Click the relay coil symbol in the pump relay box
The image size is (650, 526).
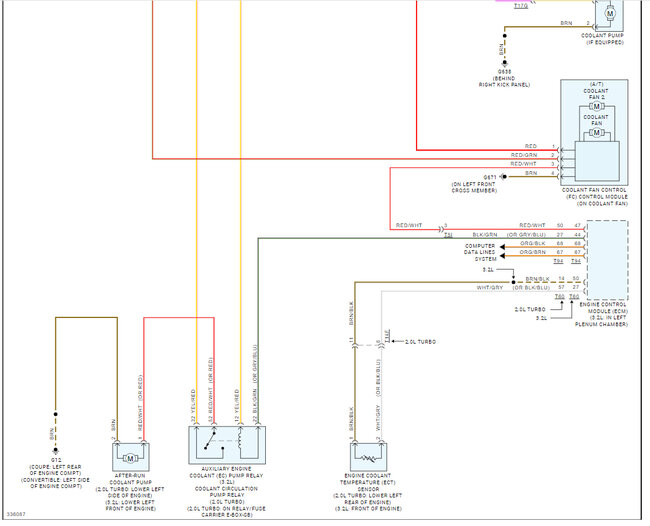[x=240, y=441]
